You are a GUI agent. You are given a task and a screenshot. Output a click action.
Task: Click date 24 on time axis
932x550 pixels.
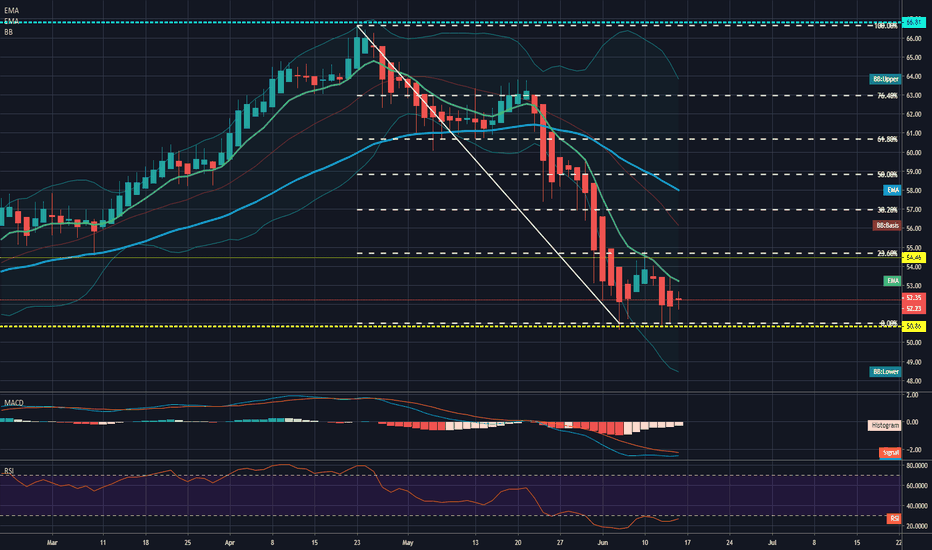coord(729,542)
